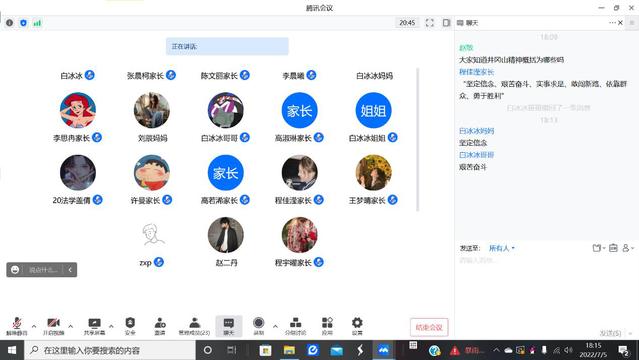Viewport: 639px width, 360px height.
Task: Invite participants with the invite icon
Action: point(160,326)
